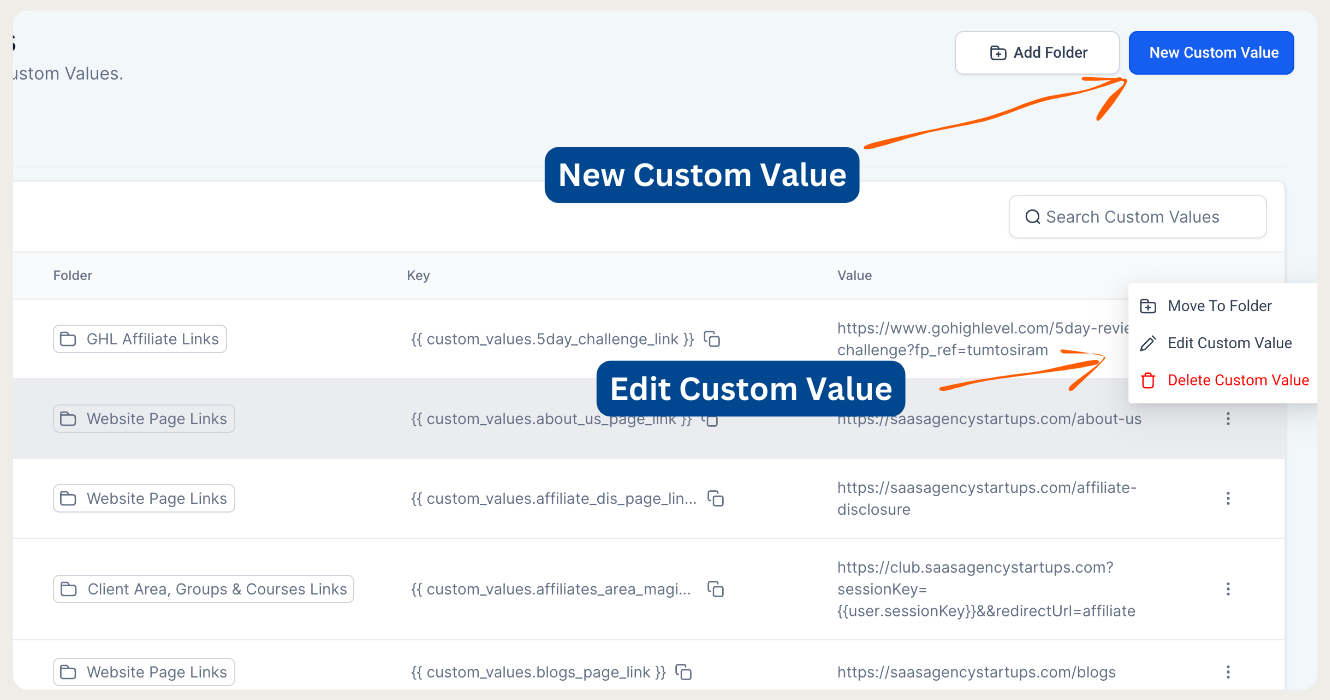The height and width of the screenshot is (700, 1330).
Task: Click the Key column header
Action: (x=418, y=275)
